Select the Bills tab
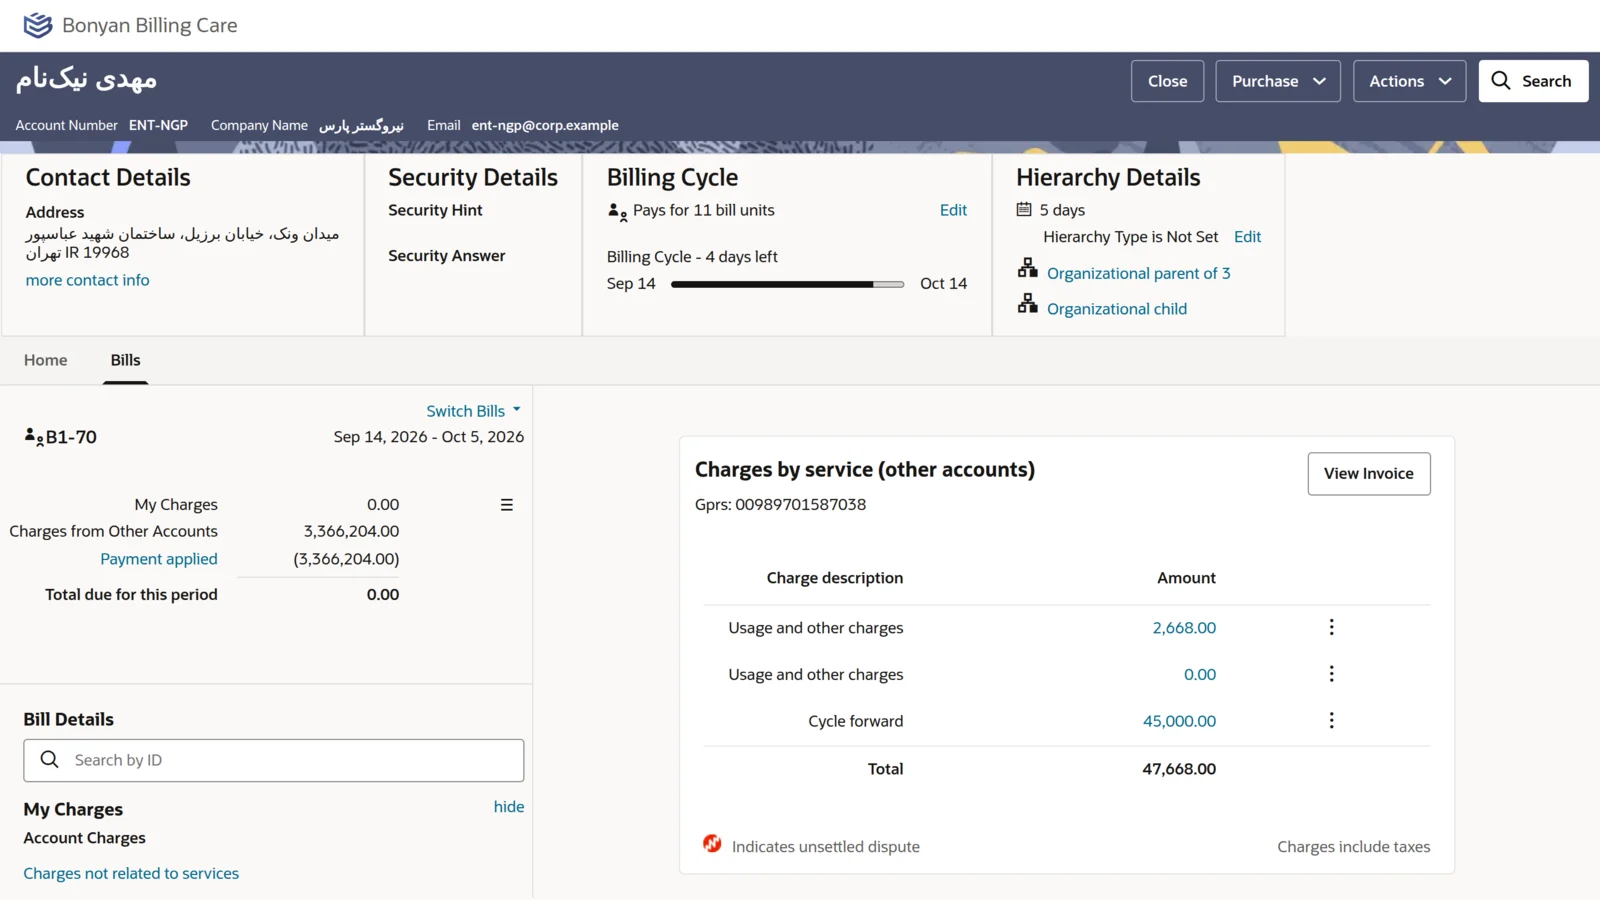The width and height of the screenshot is (1600, 900). point(126,360)
